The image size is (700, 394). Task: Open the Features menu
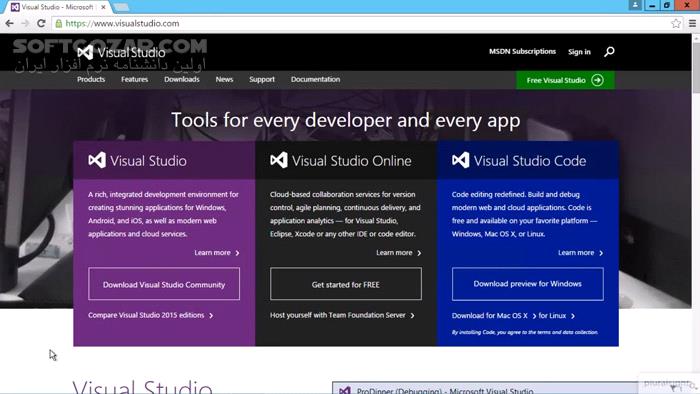tap(134, 79)
